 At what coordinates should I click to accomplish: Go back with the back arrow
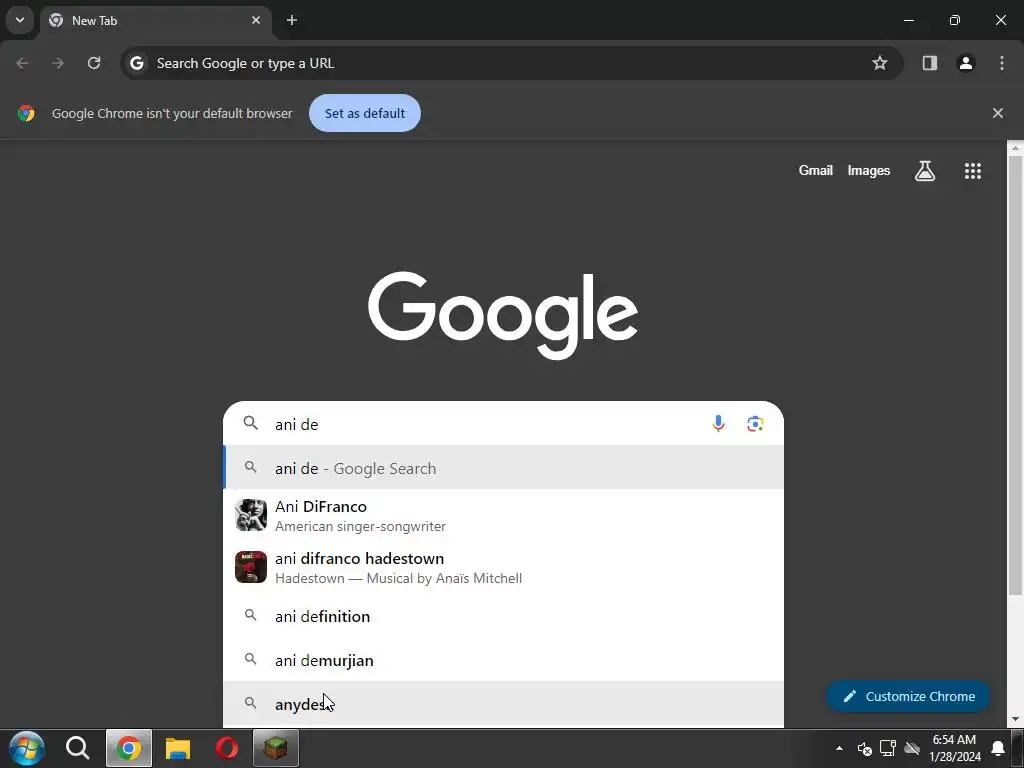click(22, 63)
